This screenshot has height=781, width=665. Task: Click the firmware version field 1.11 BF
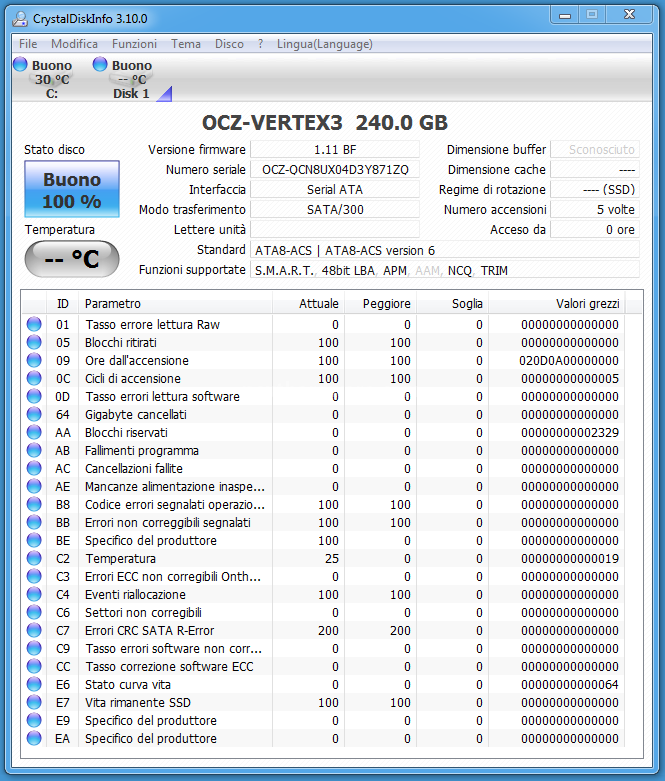[335, 149]
